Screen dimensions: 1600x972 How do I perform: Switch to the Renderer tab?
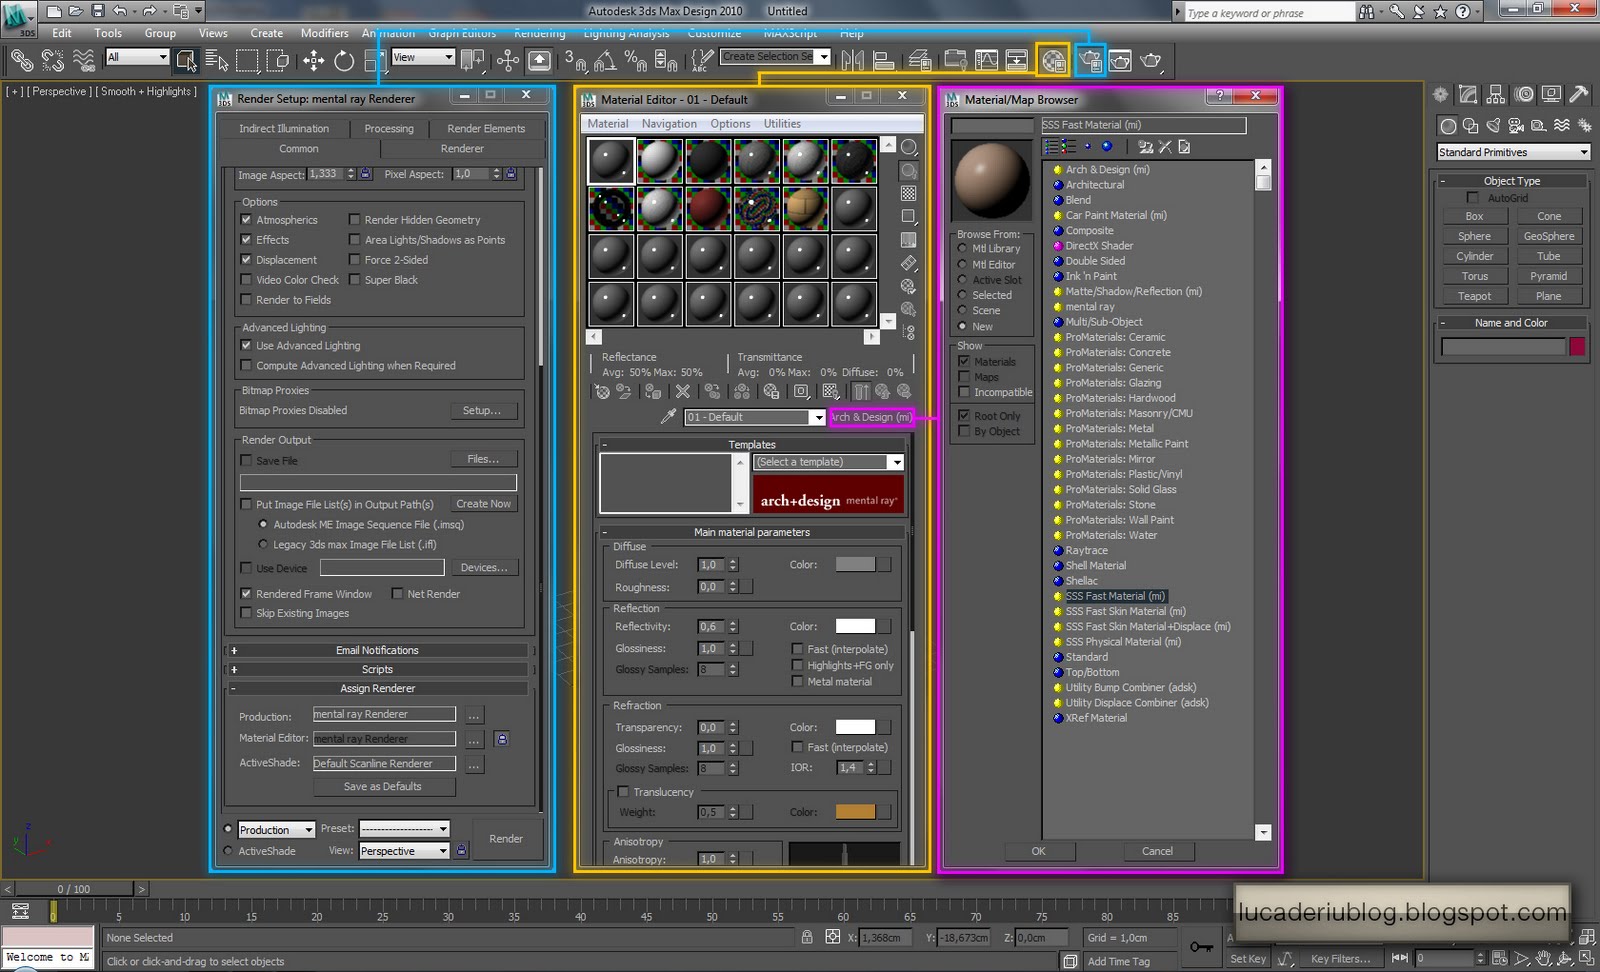[462, 148]
